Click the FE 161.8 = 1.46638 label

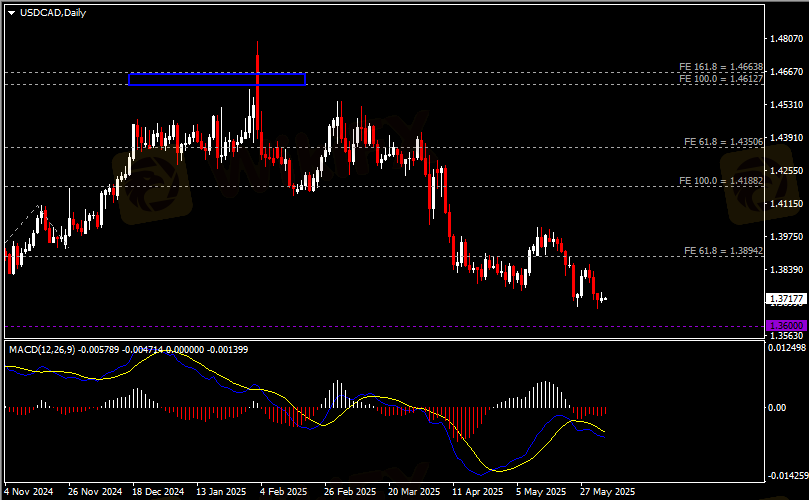coord(721,68)
